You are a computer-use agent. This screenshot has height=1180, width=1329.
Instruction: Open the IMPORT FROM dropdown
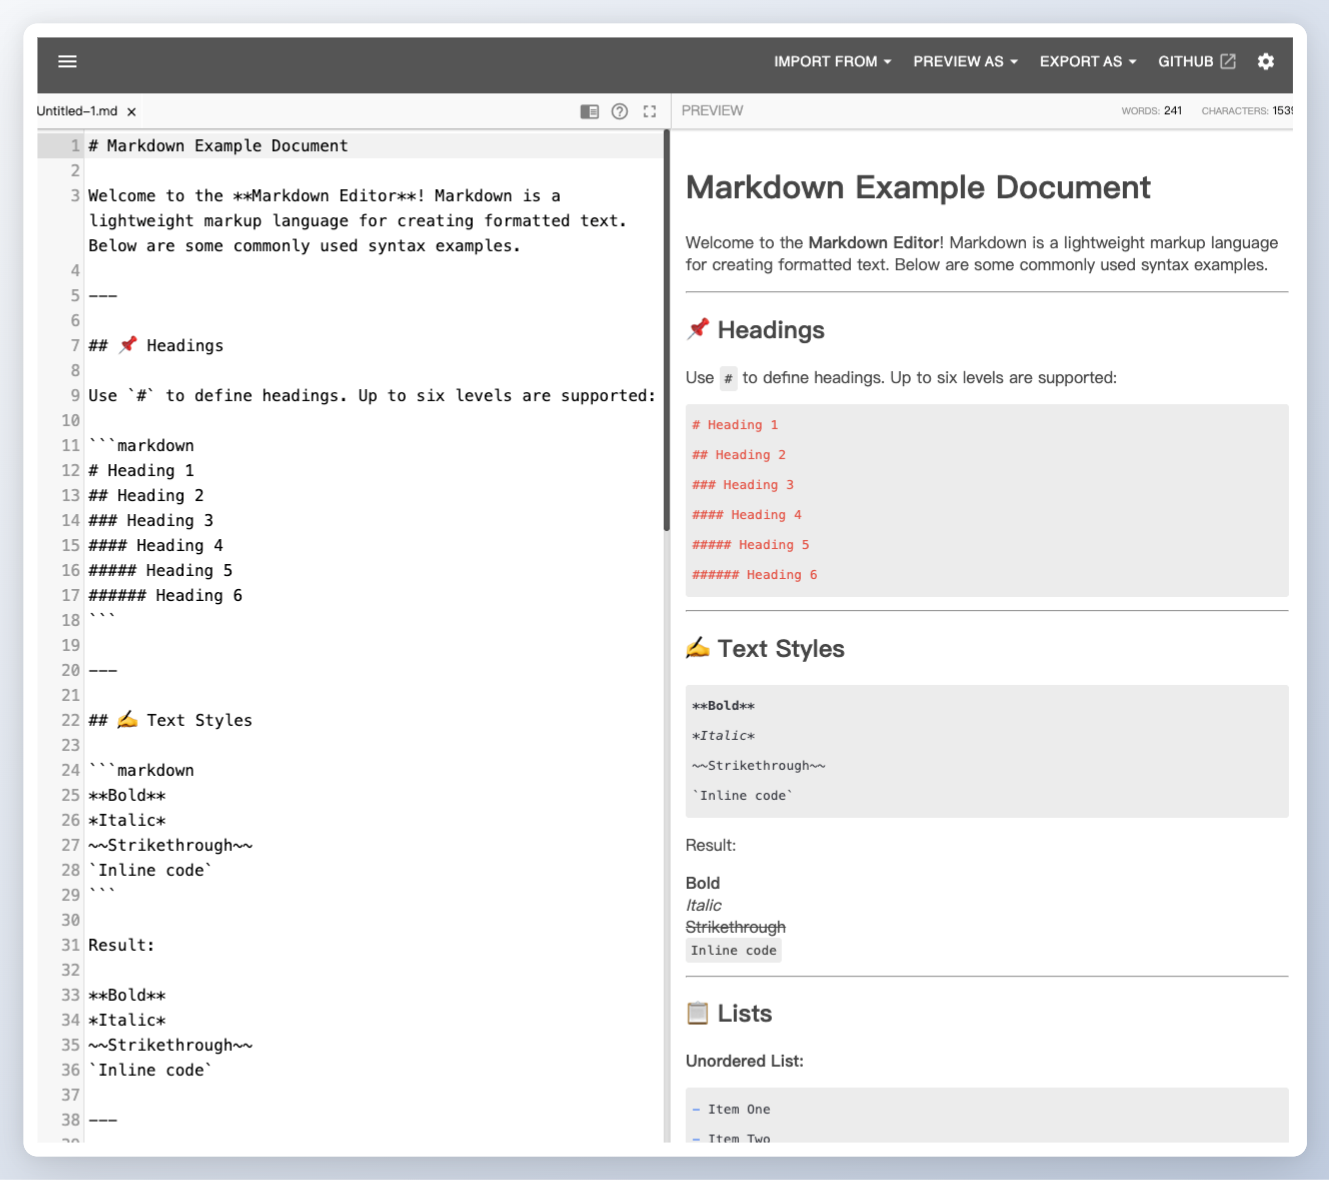pyautogui.click(x=832, y=61)
